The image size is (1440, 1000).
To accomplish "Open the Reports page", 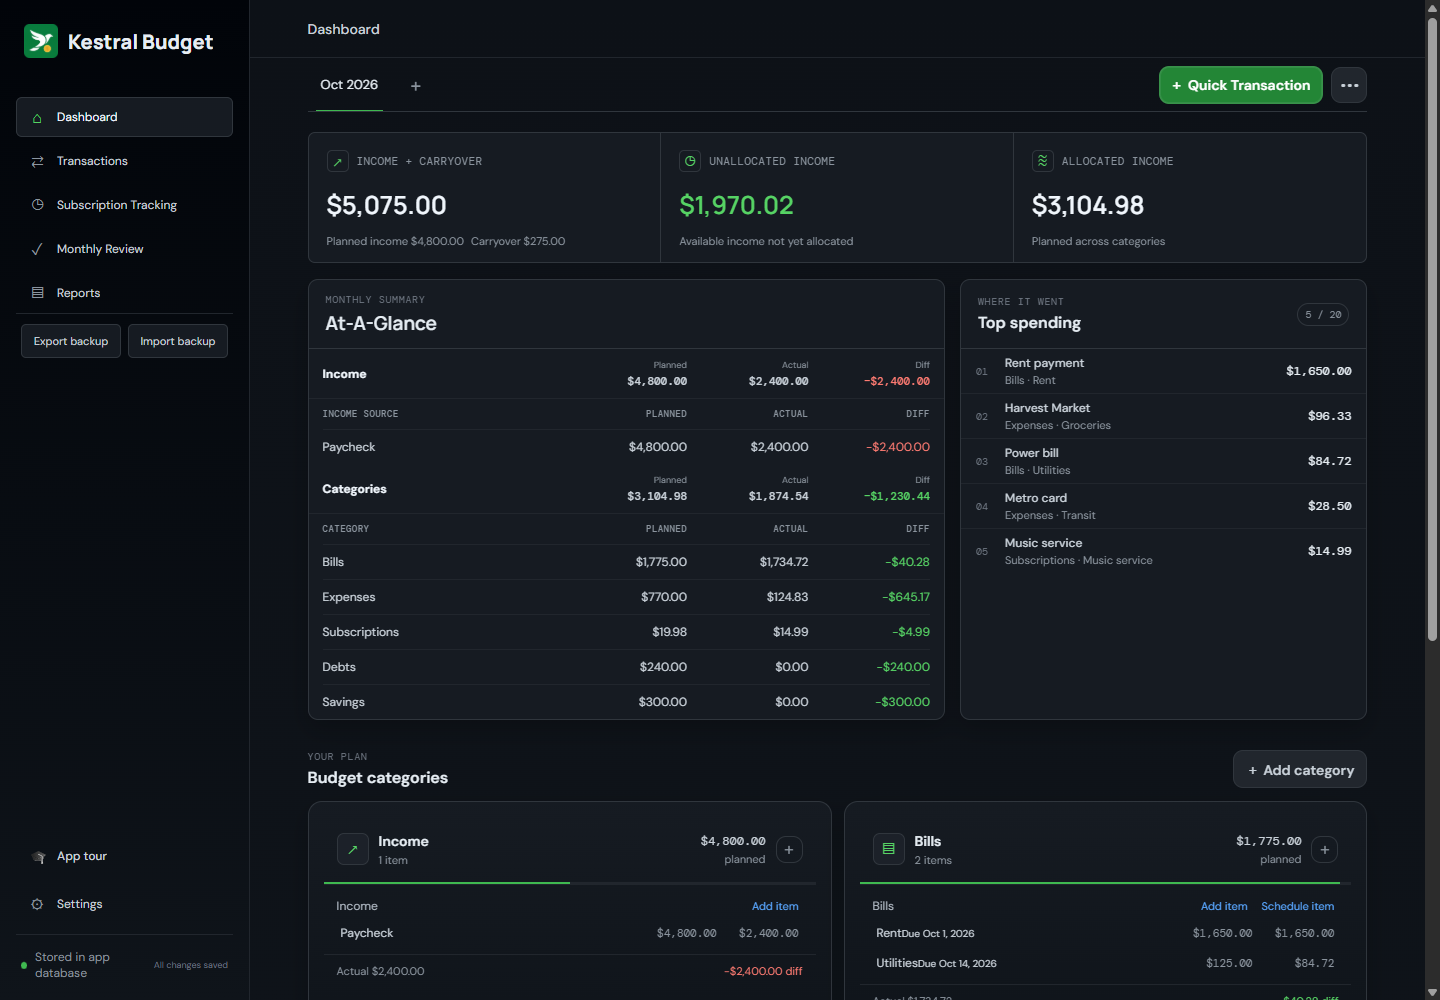I will [124, 293].
